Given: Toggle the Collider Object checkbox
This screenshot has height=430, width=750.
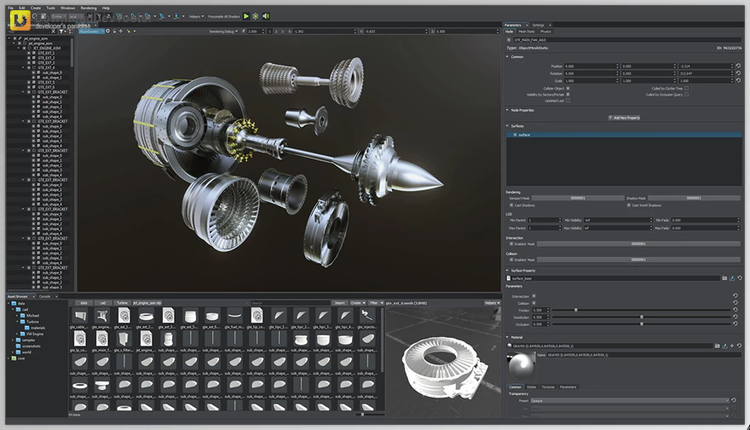Looking at the screenshot, I should (568, 88).
